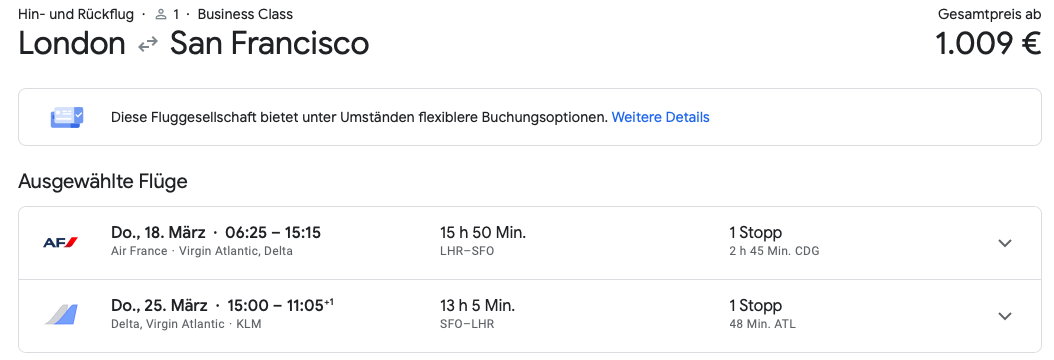Click the Ausgewählte Flüge section heading
Screen dimensions: 1054x360
[103, 181]
